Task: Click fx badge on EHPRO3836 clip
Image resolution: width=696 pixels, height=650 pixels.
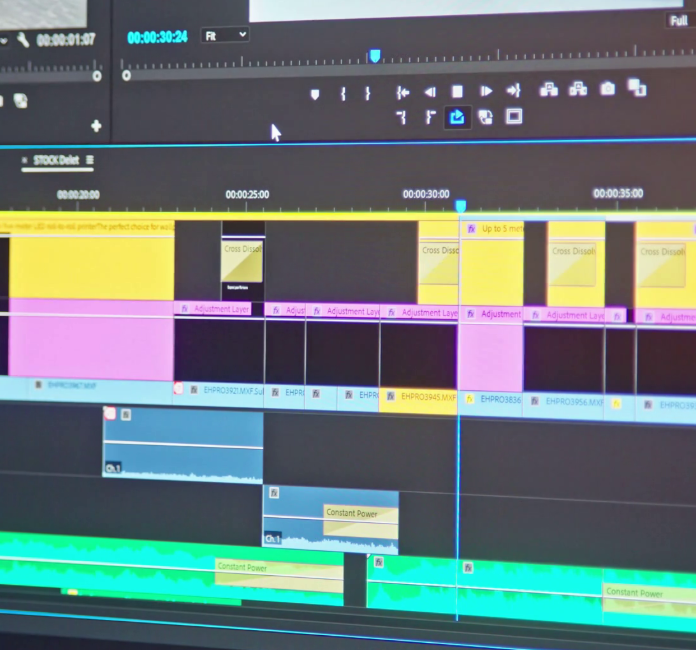Action: click(470, 399)
